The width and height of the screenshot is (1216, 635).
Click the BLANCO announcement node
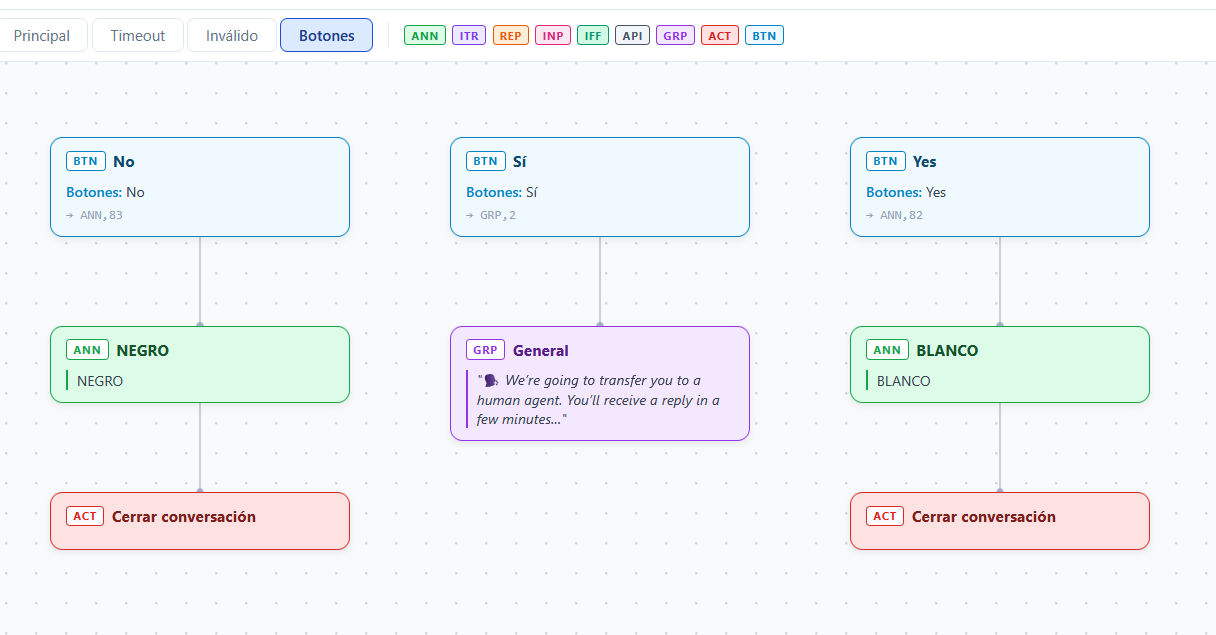coord(1000,364)
